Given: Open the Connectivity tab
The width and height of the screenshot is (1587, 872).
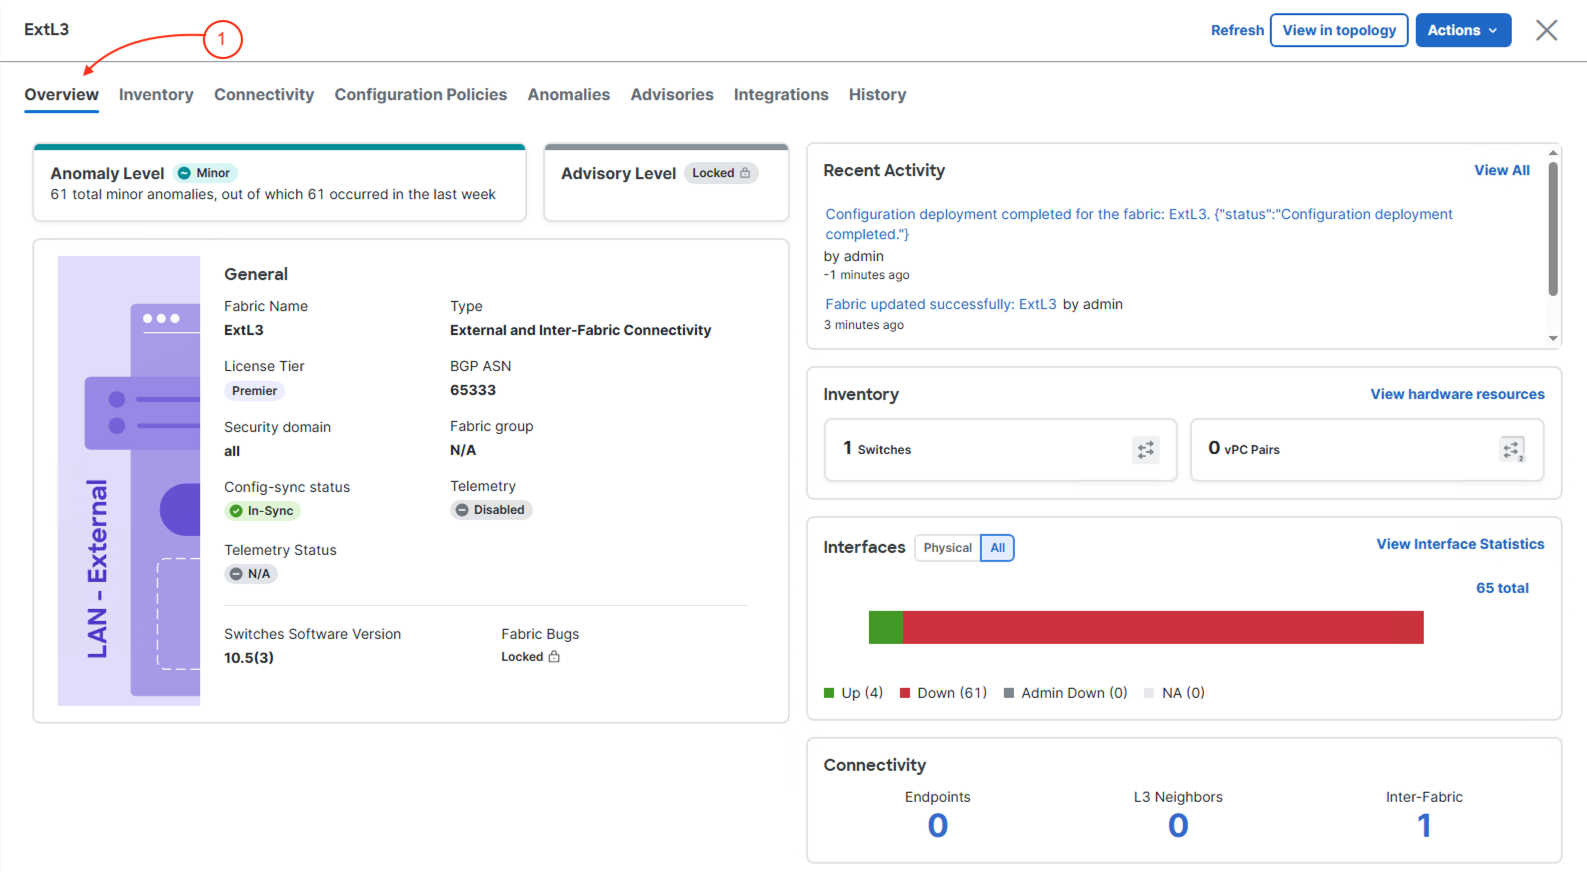Looking at the screenshot, I should pyautogui.click(x=264, y=95).
